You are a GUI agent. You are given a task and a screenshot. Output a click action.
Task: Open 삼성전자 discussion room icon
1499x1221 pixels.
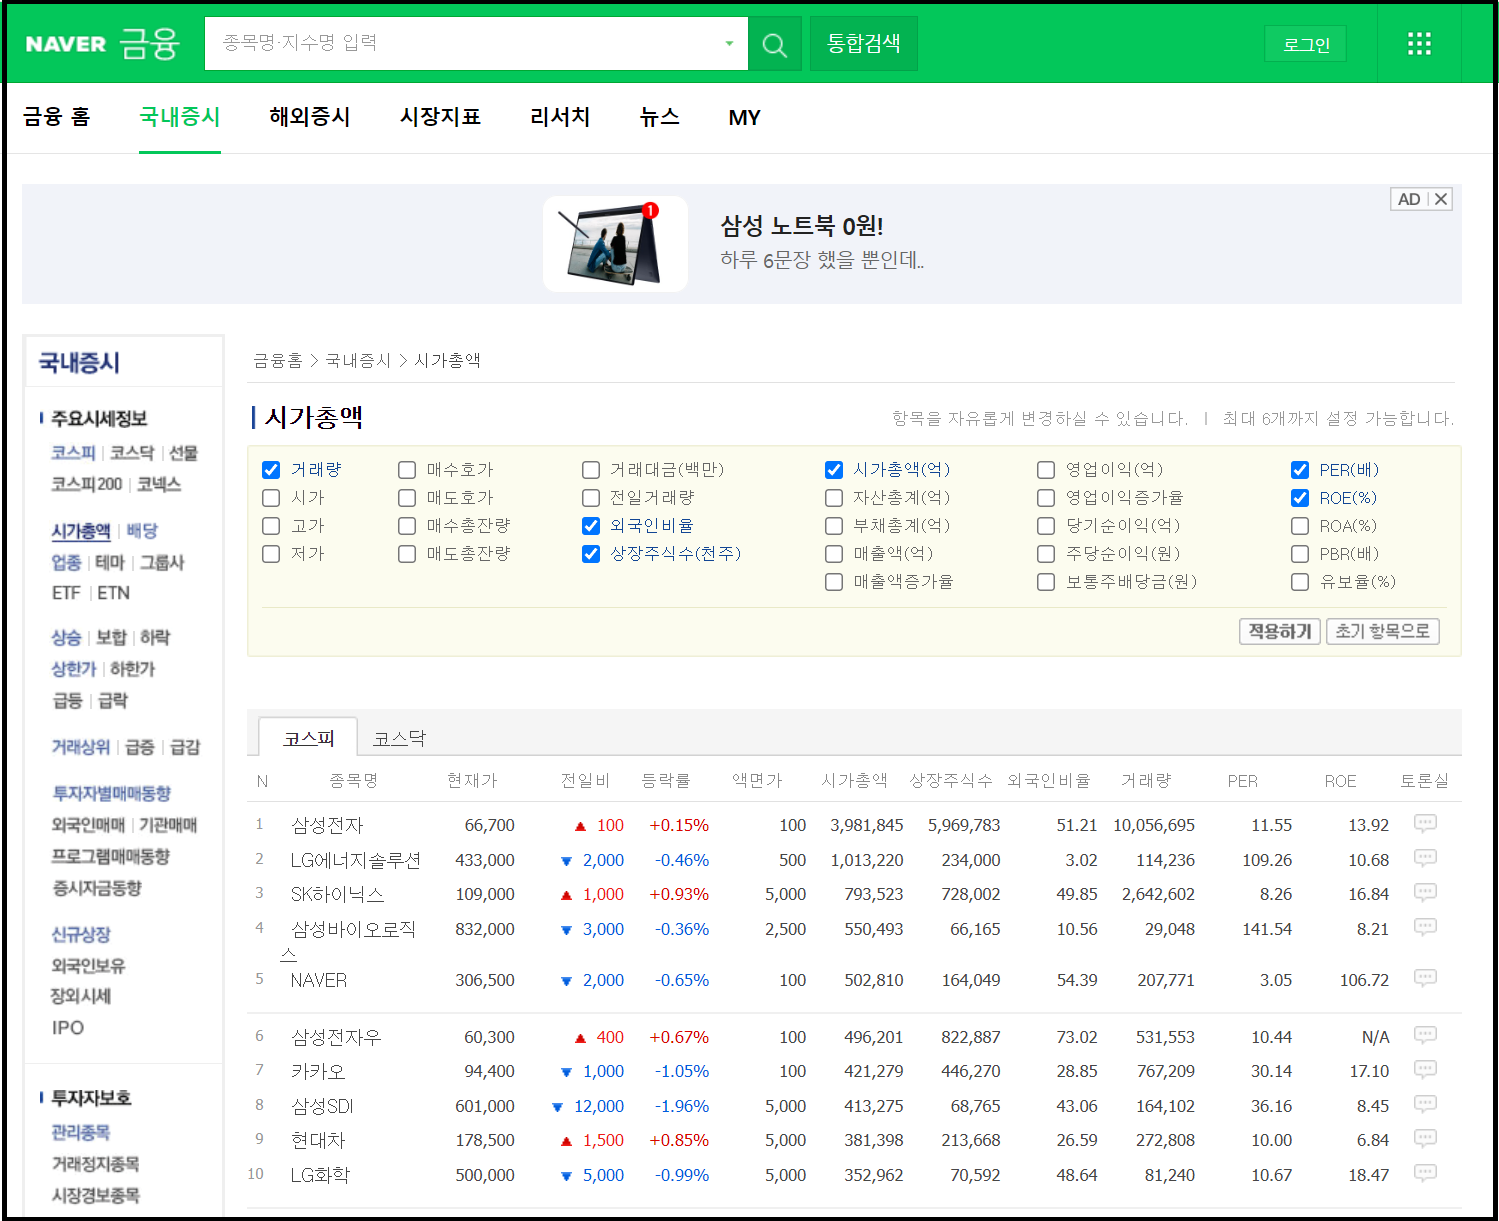[x=1425, y=823]
